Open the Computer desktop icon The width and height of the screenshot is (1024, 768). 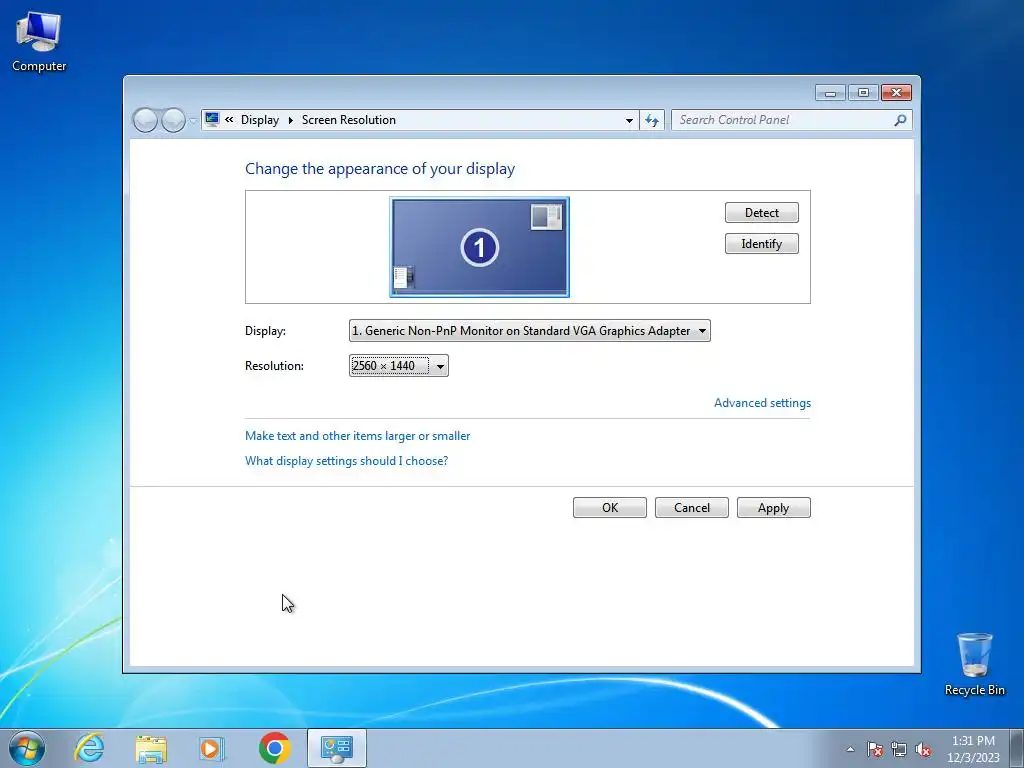(x=39, y=42)
